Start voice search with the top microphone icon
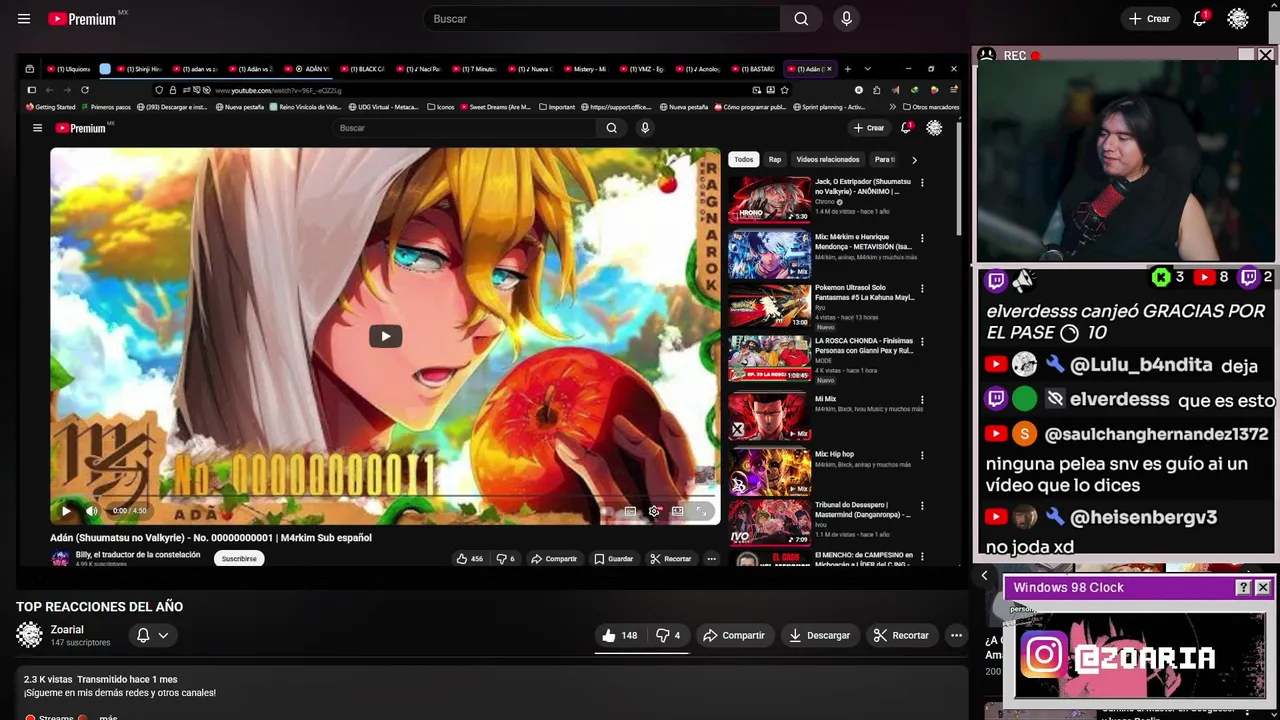The image size is (1280, 720). pos(846,19)
